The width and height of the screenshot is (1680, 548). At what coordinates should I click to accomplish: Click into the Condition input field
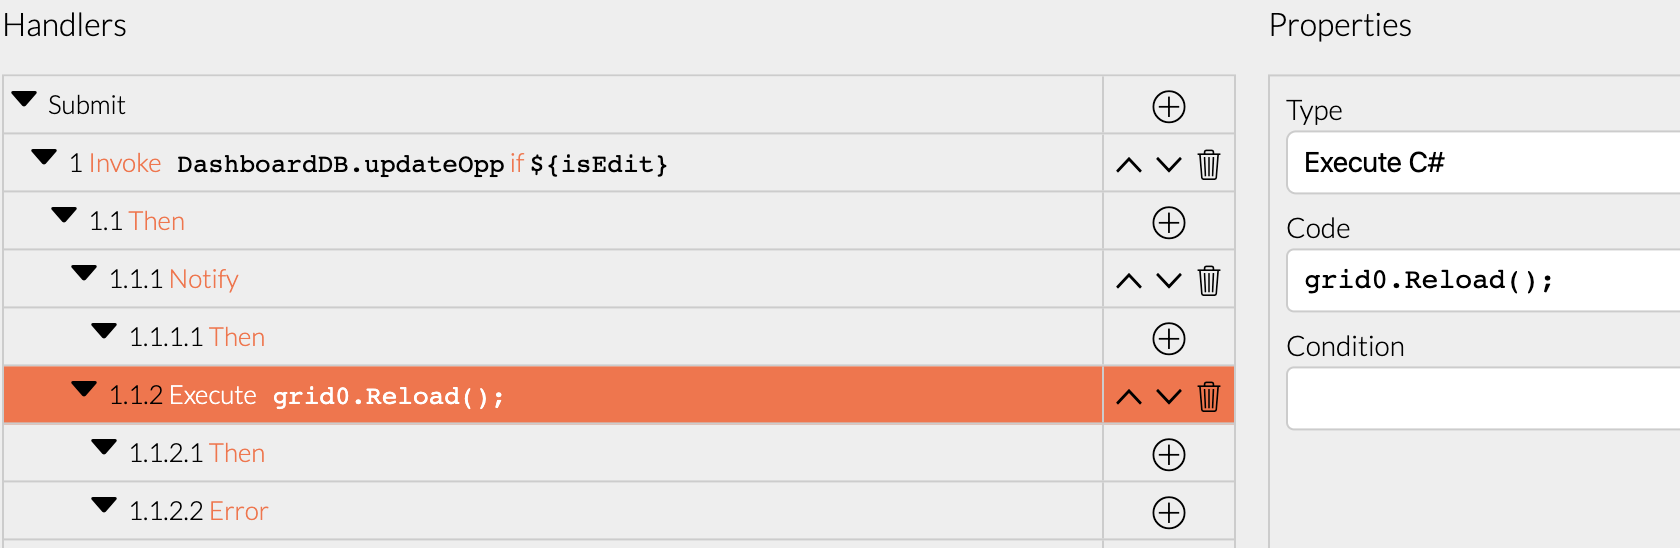pos(1483,399)
